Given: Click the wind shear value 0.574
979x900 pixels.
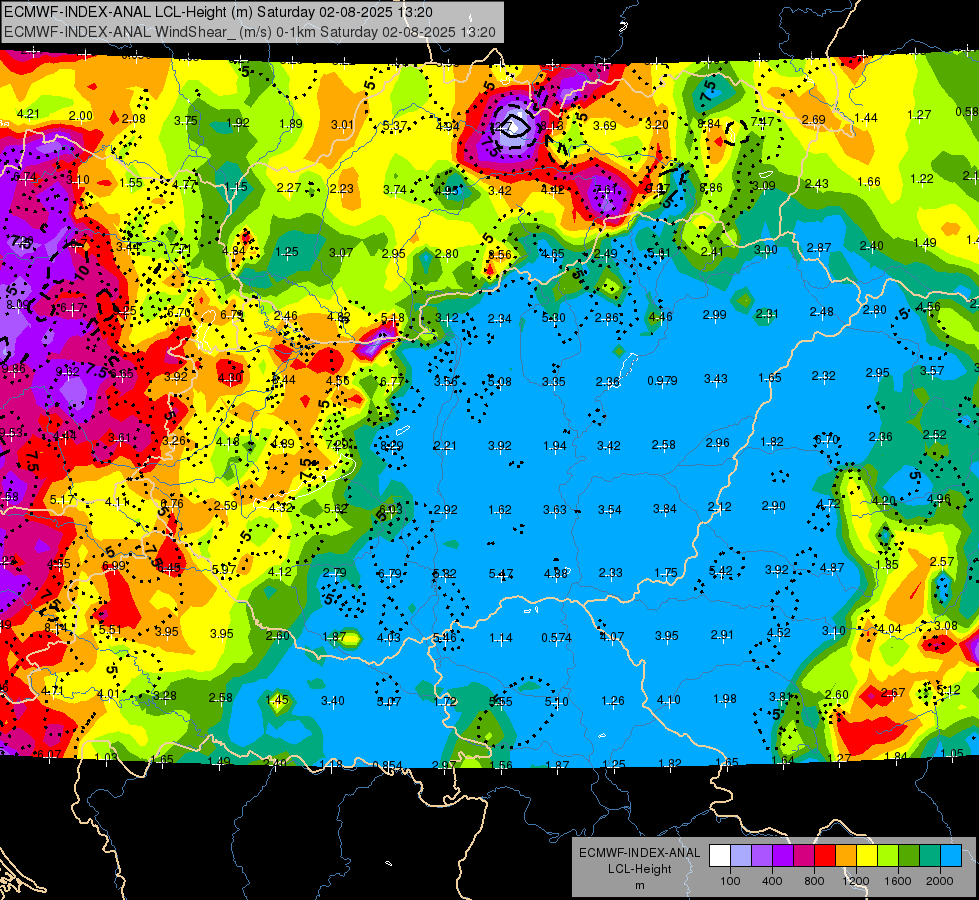Looking at the screenshot, I should coord(556,638).
